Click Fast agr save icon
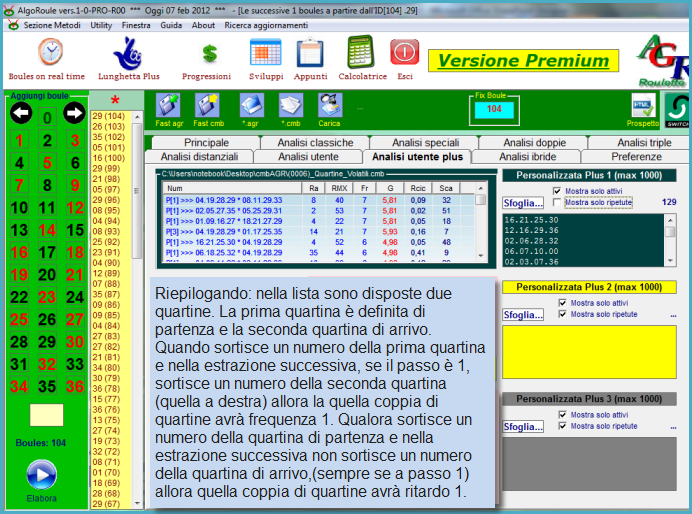Viewport: 692px width, 514px height. 168,105
